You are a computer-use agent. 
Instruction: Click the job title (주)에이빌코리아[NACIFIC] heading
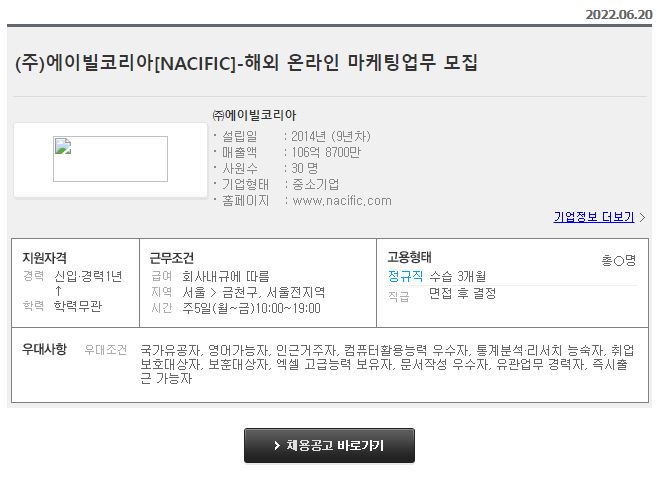coord(246,63)
